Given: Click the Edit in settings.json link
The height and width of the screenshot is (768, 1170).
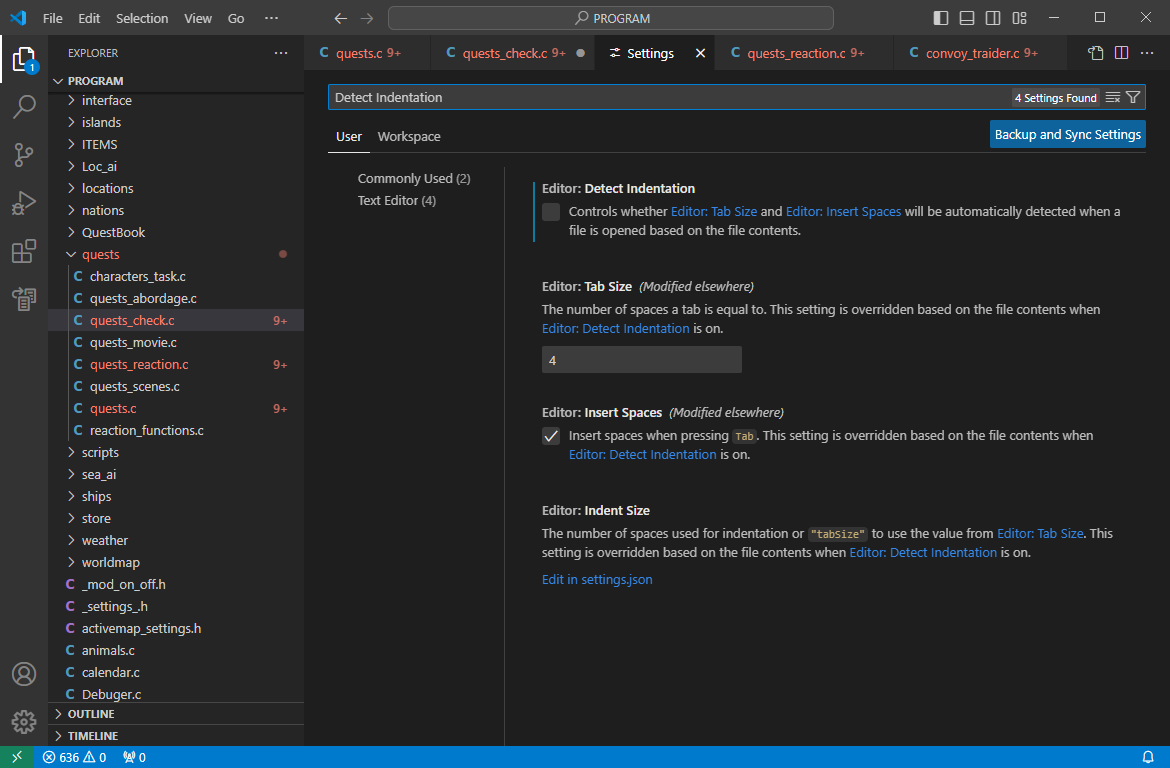Looking at the screenshot, I should pyautogui.click(x=597, y=579).
